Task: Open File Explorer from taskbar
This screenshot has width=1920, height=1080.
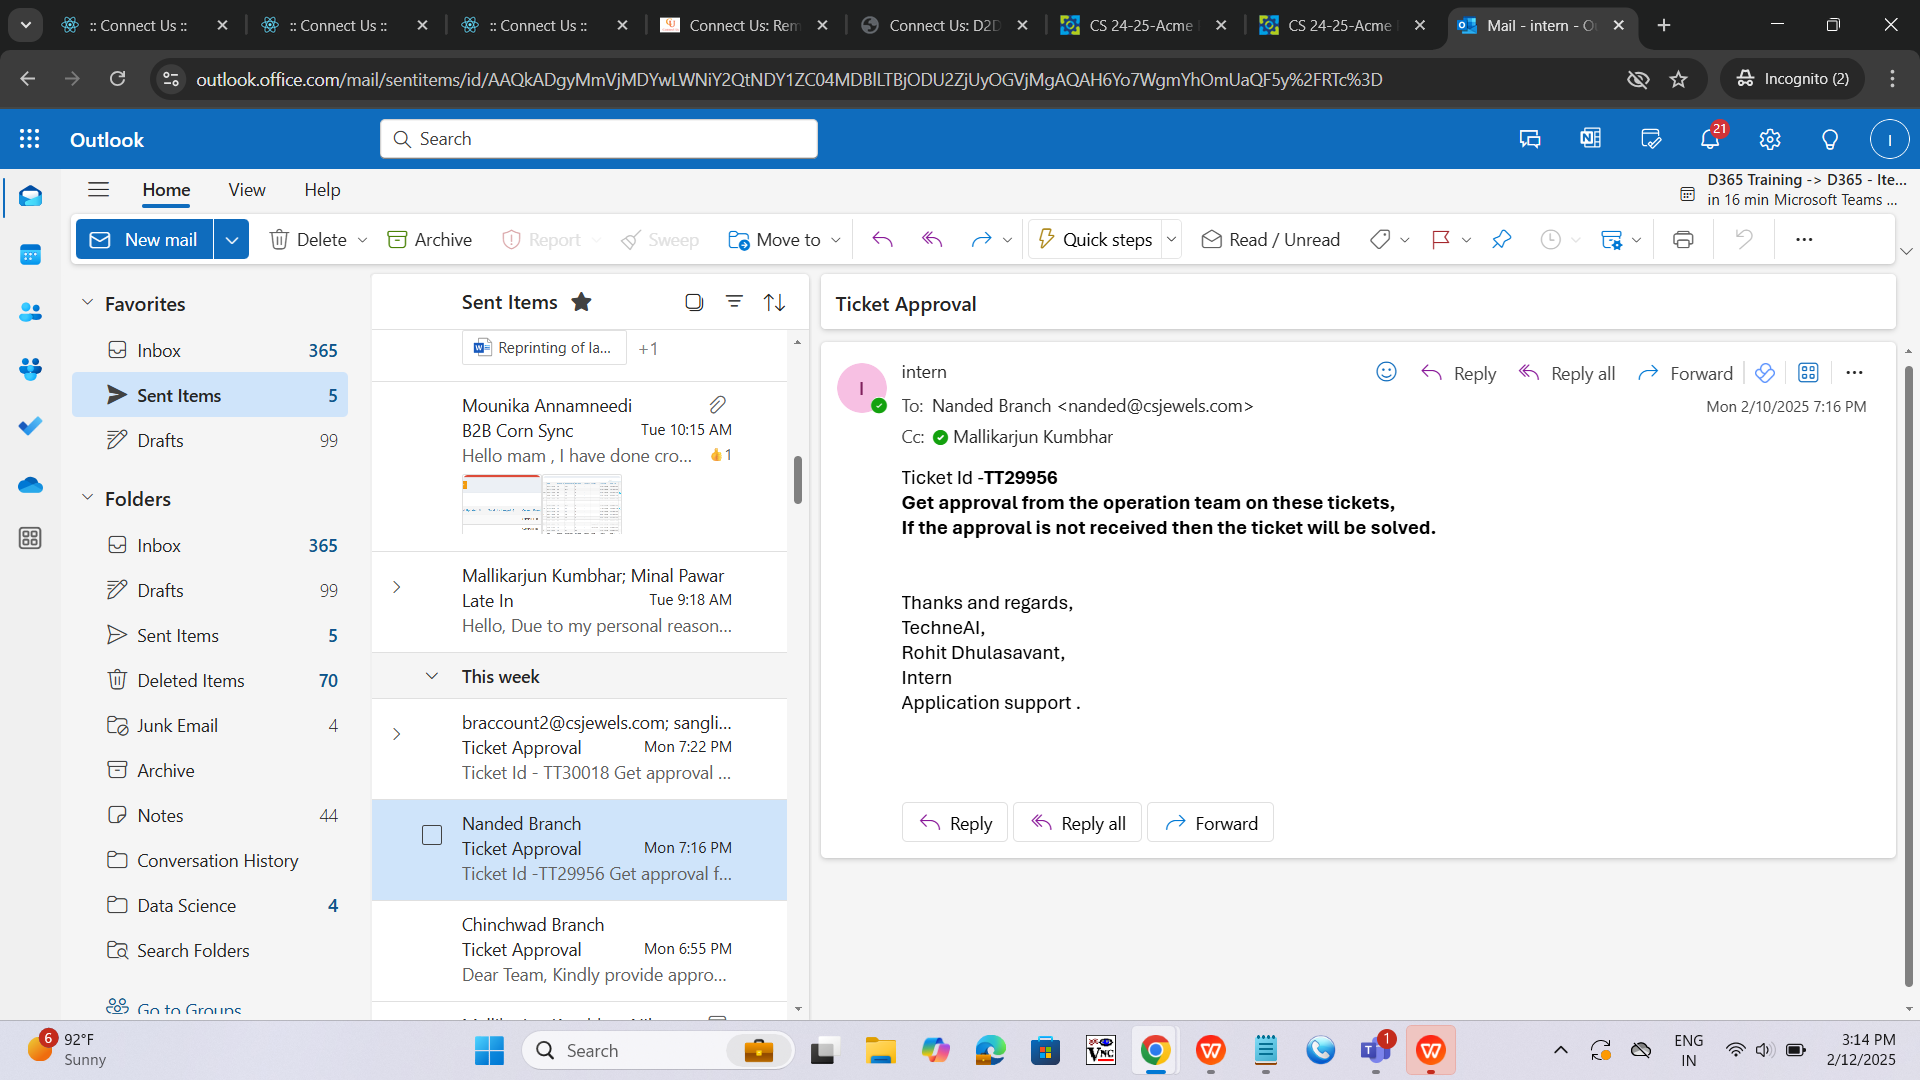Action: (880, 1051)
